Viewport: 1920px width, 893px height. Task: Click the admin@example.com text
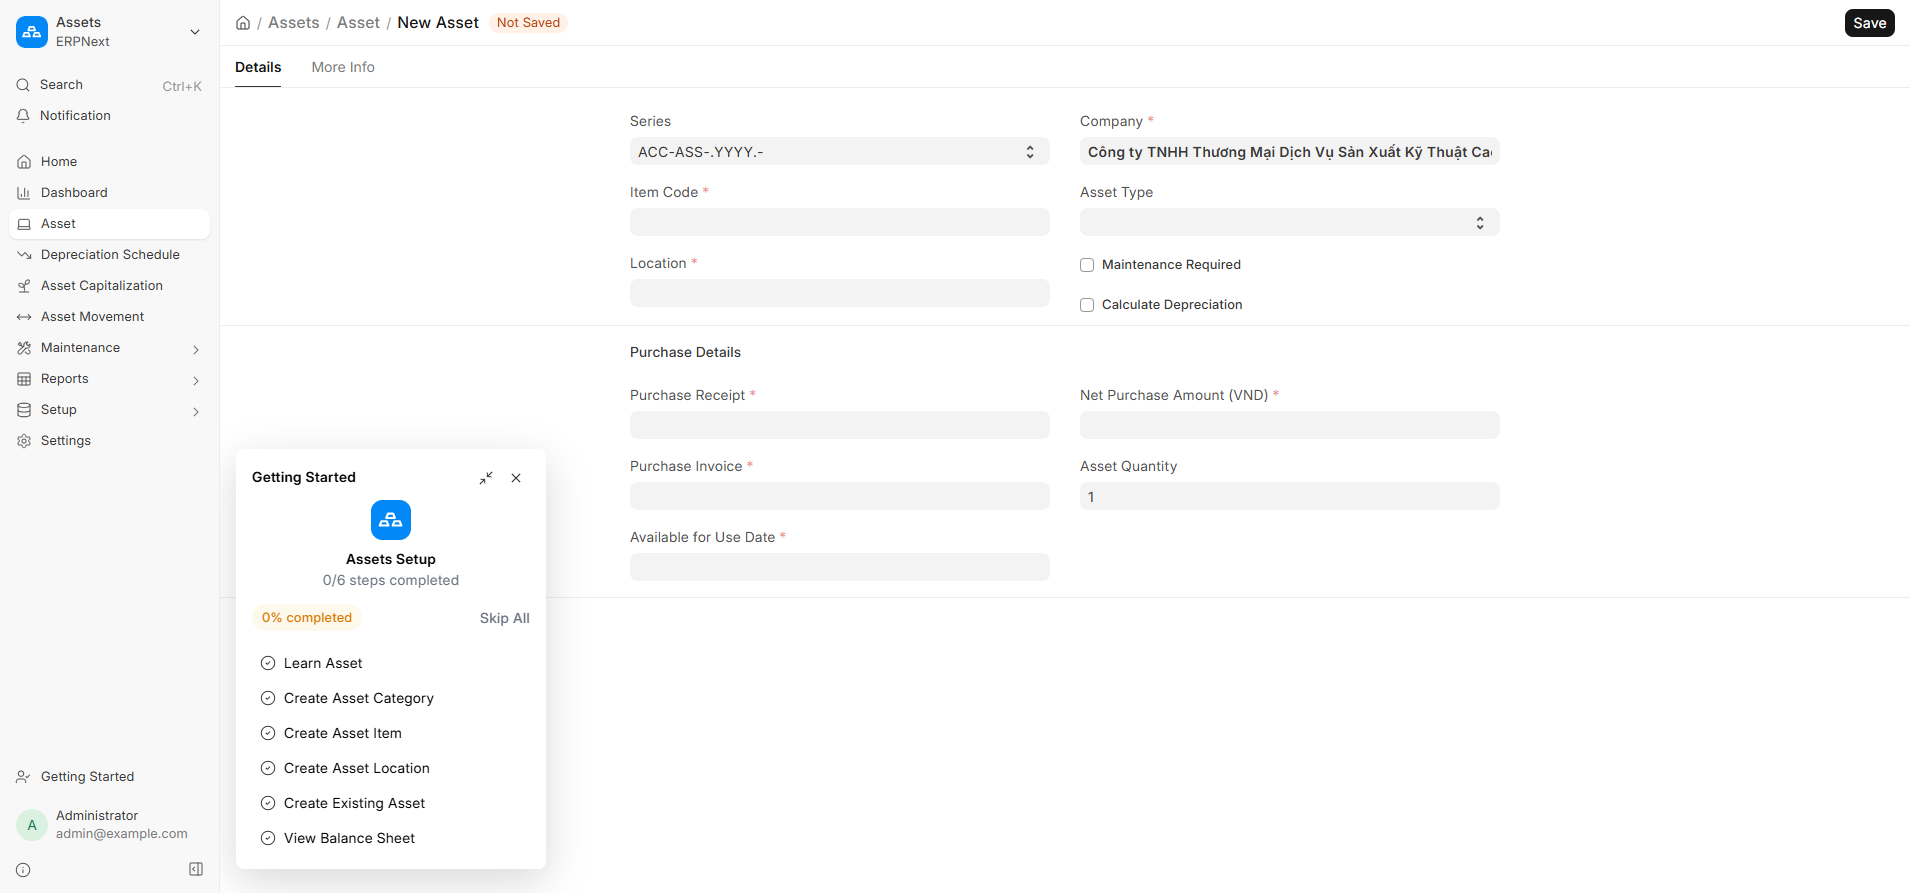(x=122, y=834)
